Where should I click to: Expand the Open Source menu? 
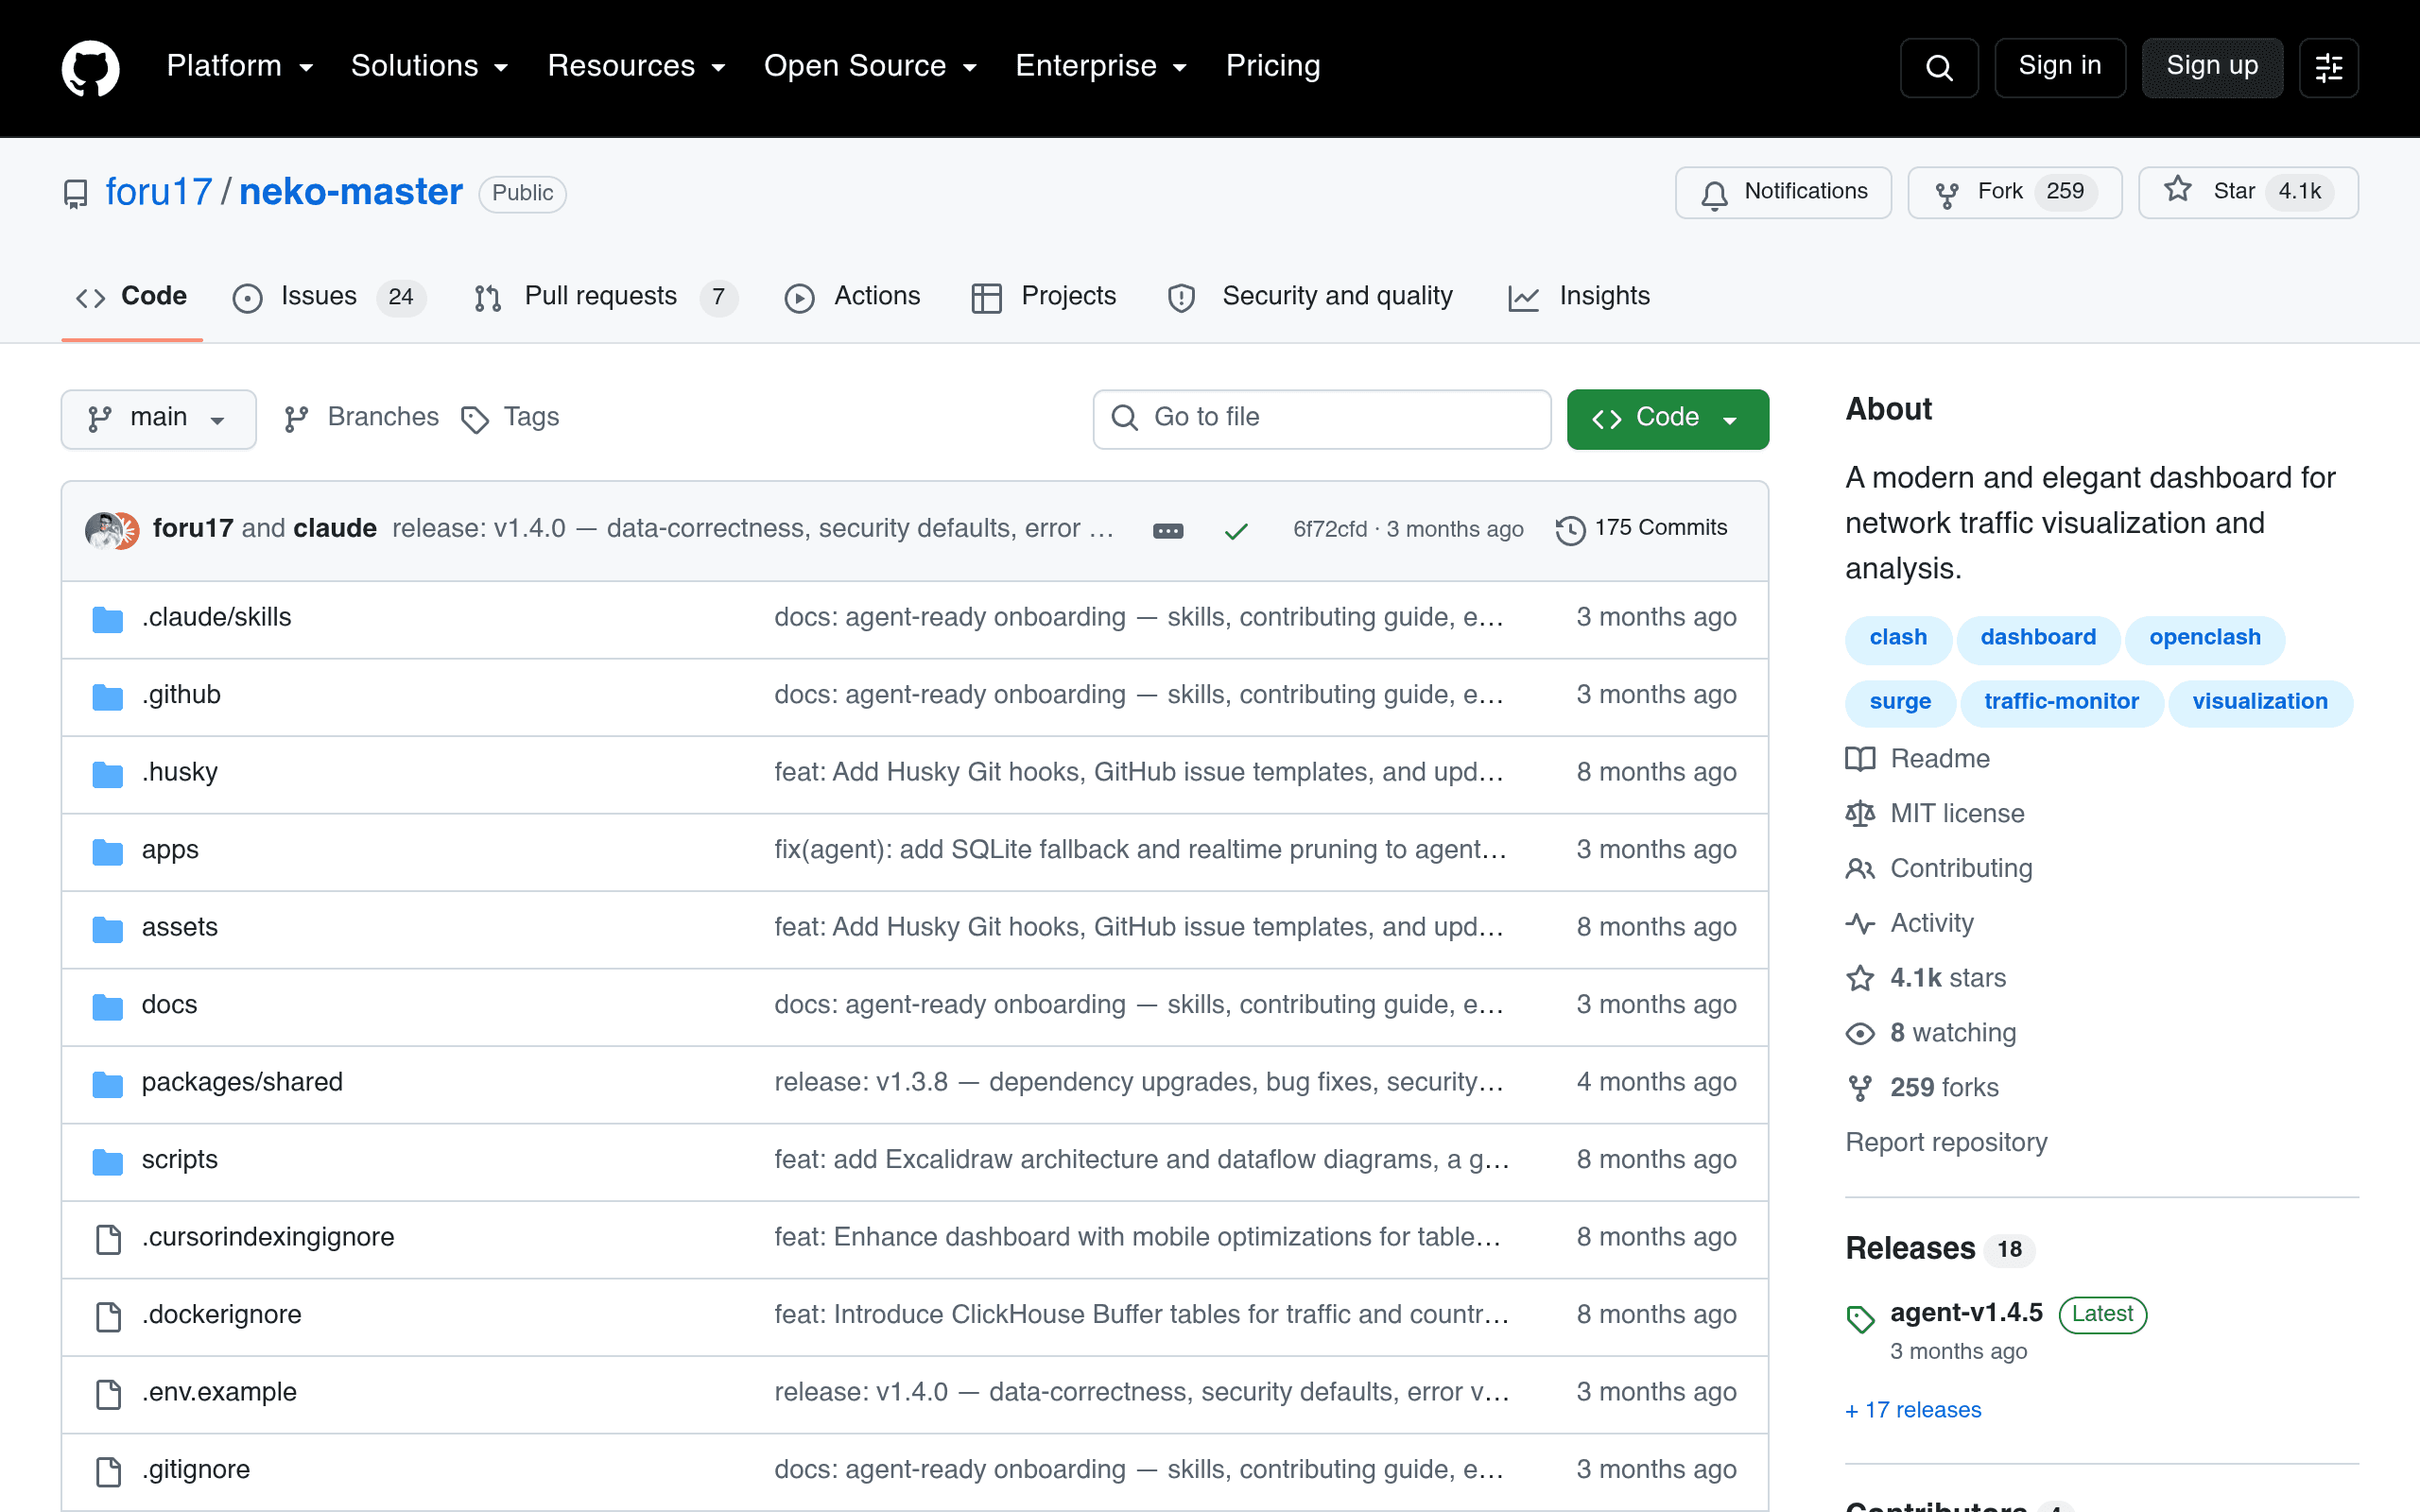[x=870, y=66]
